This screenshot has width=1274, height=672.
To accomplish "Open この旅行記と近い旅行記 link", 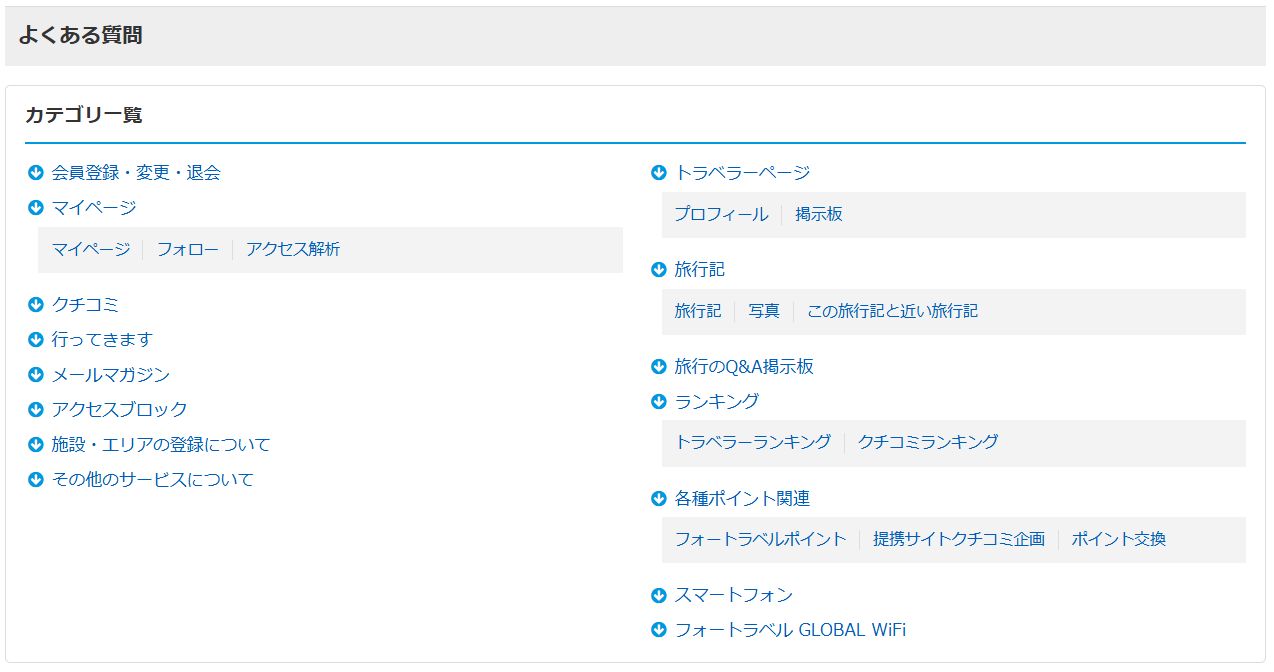I will point(892,312).
